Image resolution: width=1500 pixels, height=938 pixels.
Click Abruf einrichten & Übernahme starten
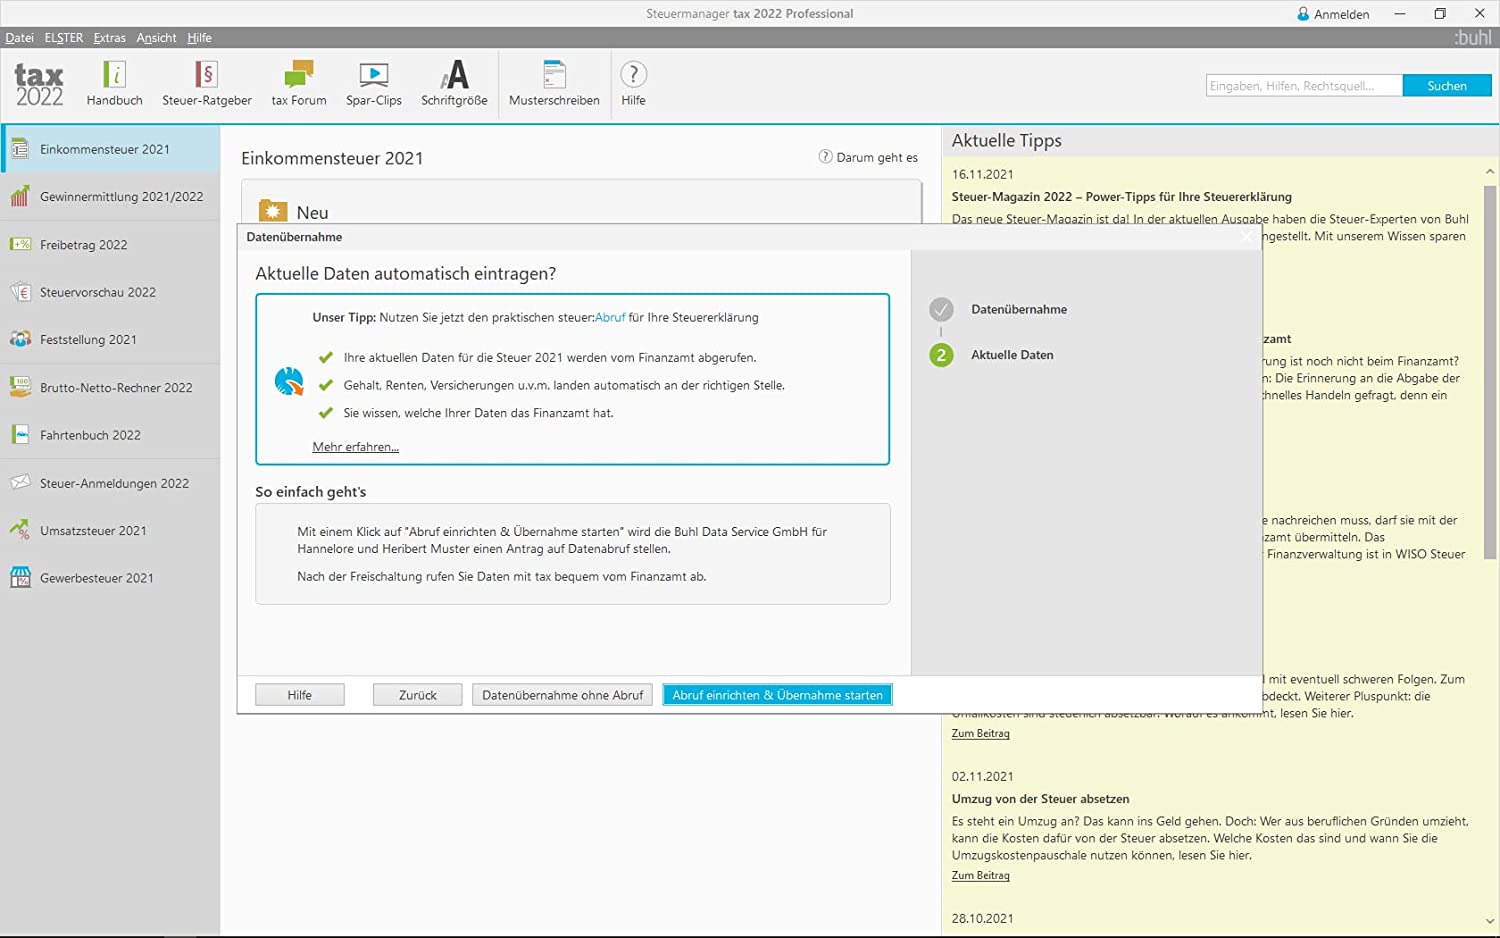pos(777,695)
